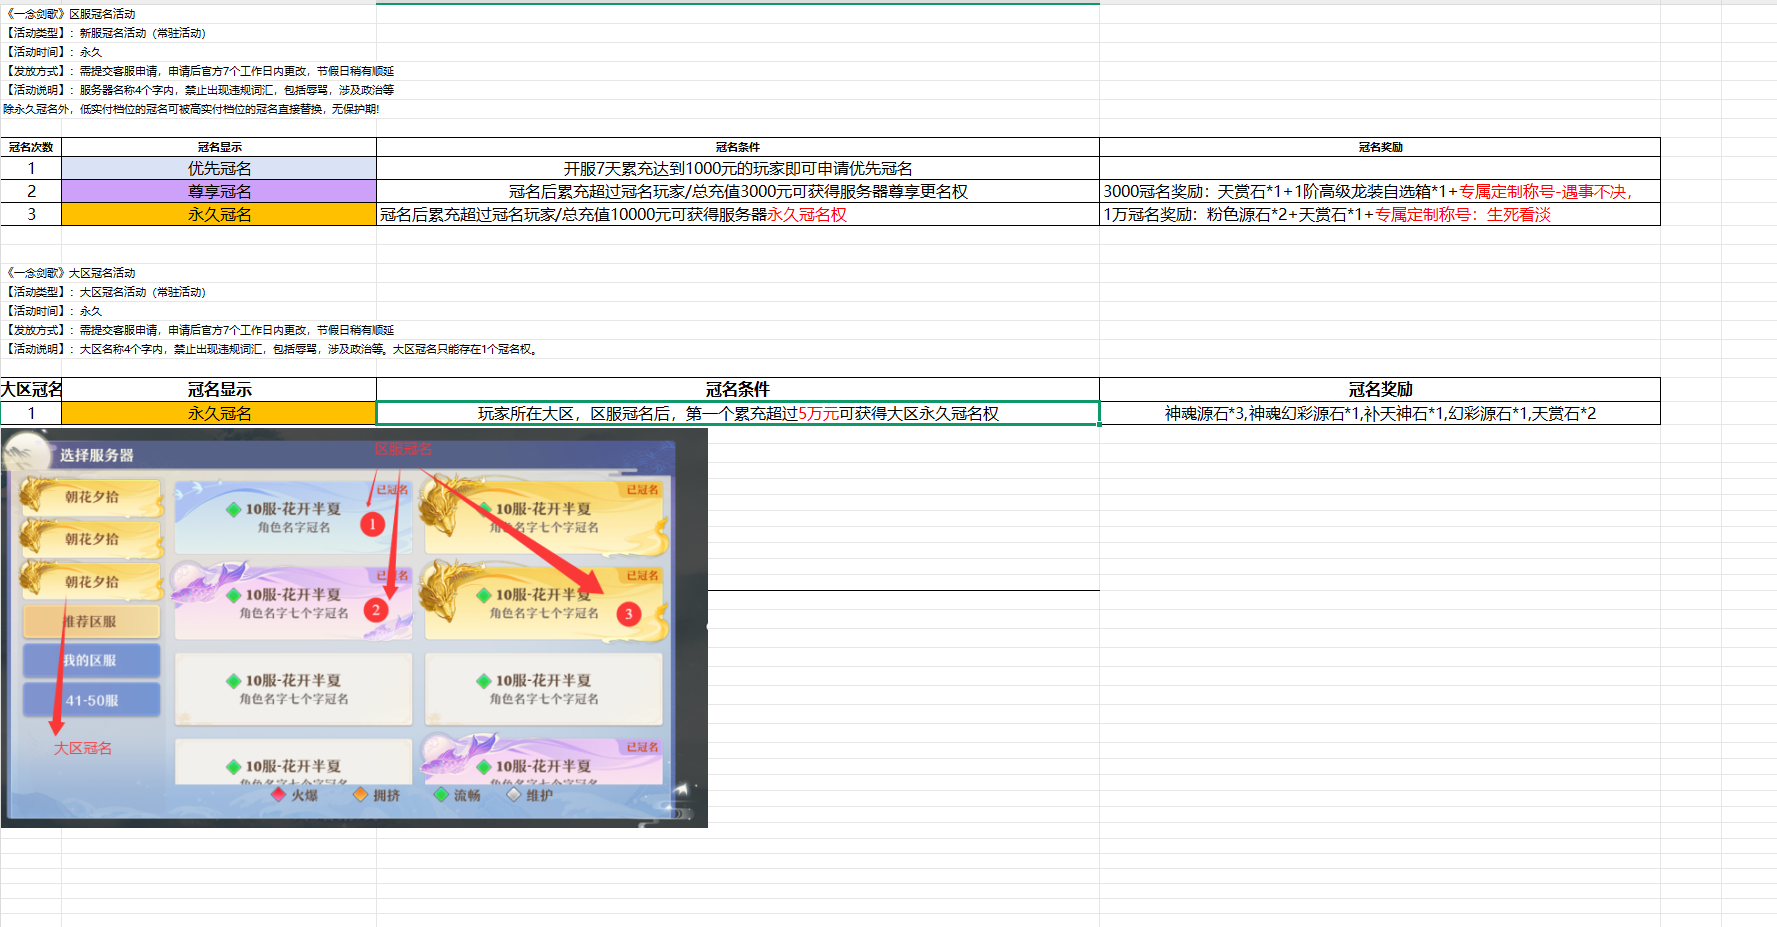Select the 41-50服 server range tab
The width and height of the screenshot is (1777, 927).
92,700
